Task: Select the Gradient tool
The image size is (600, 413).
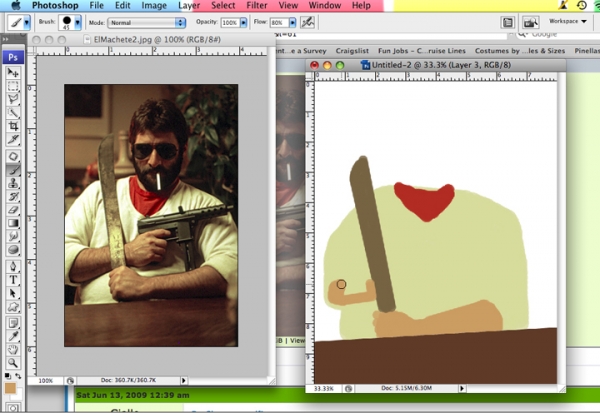Action: (13, 223)
